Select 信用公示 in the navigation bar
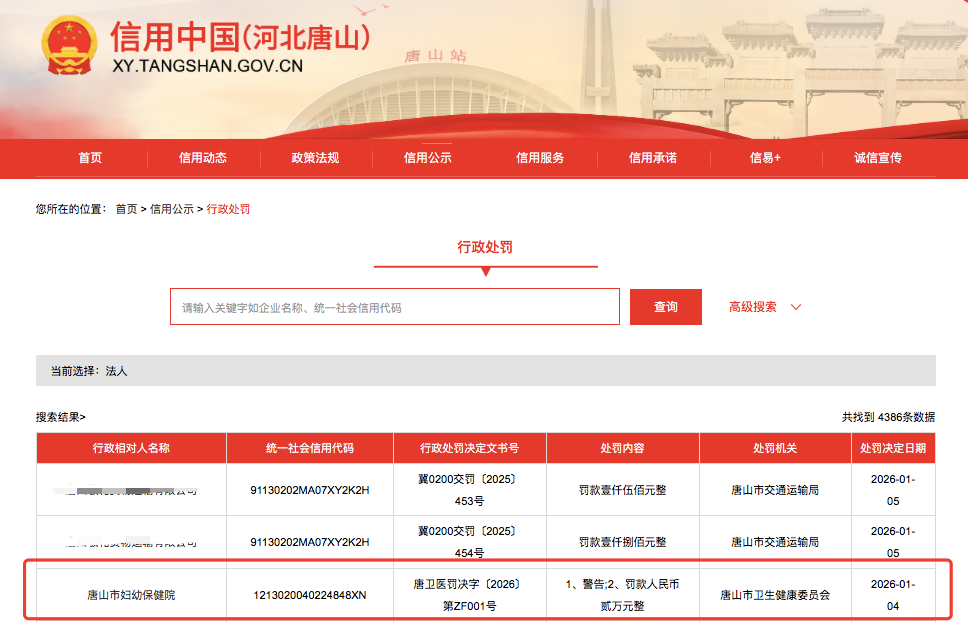The height and width of the screenshot is (623, 968). (x=428, y=158)
